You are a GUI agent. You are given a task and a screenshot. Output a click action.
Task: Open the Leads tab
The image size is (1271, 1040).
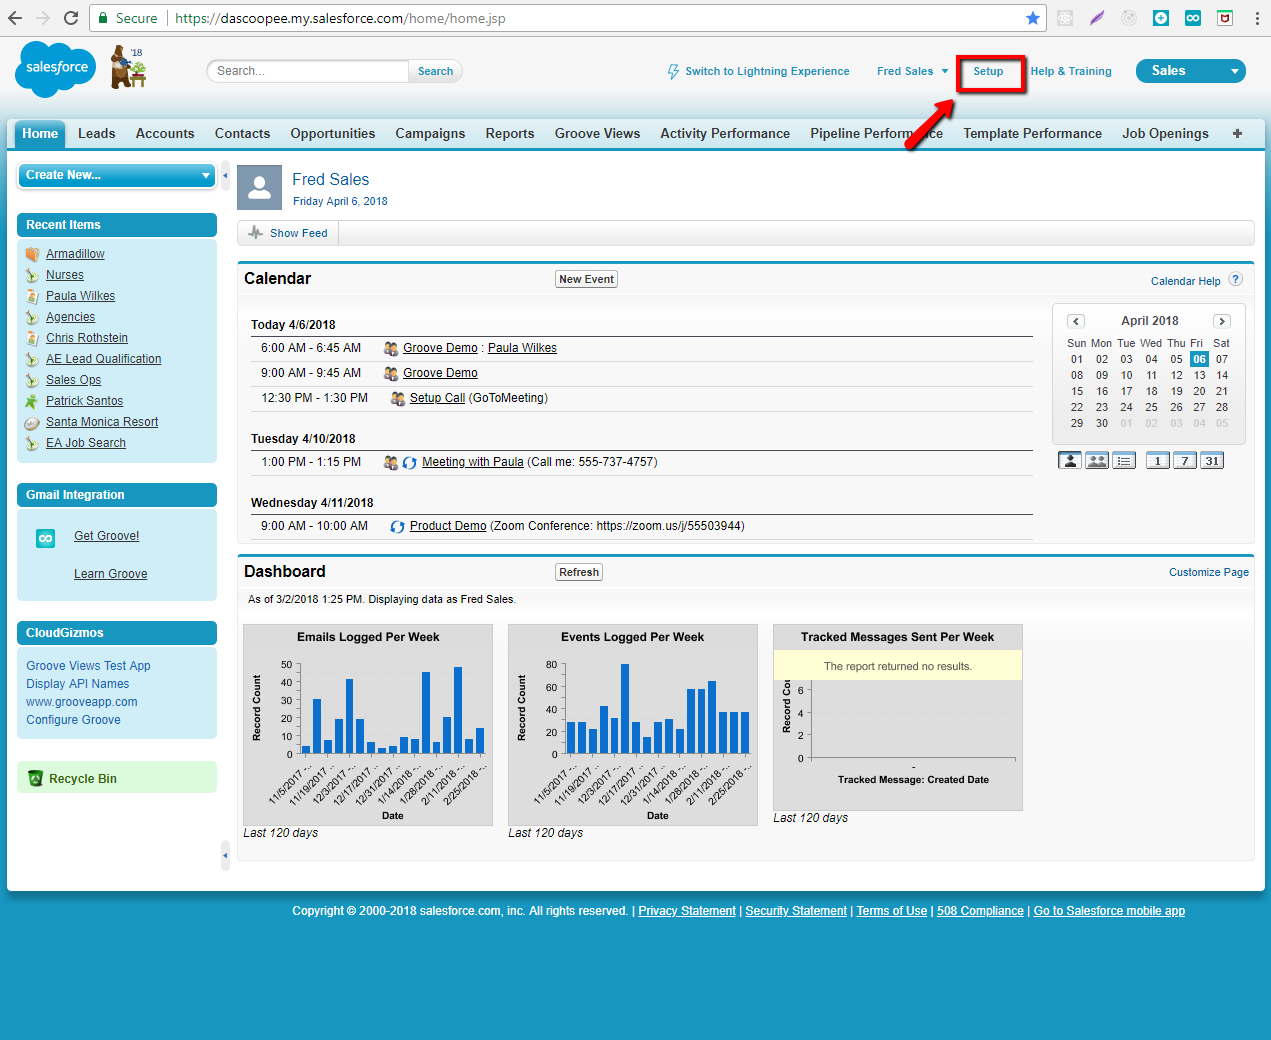click(97, 134)
